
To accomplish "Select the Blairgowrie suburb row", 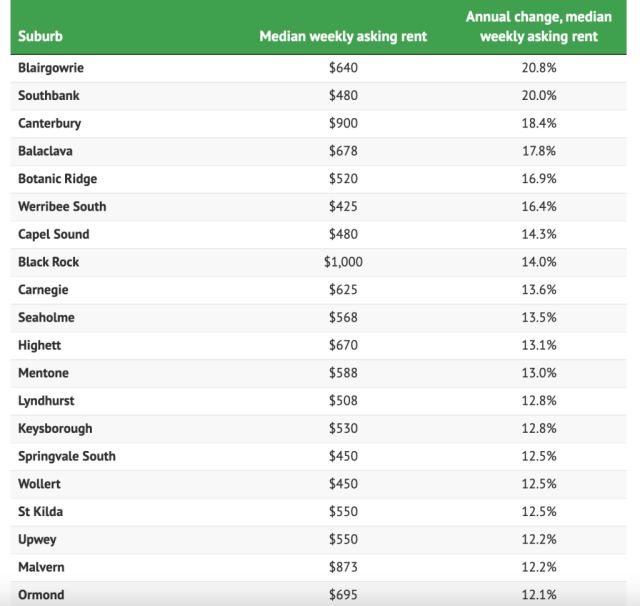I will coord(52,68).
